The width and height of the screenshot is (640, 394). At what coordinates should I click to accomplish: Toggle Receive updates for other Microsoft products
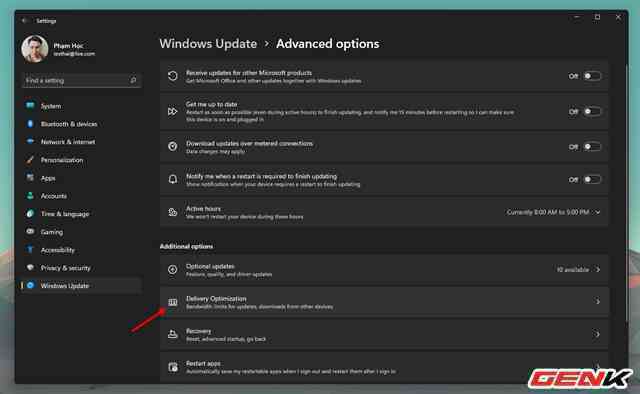(592, 76)
